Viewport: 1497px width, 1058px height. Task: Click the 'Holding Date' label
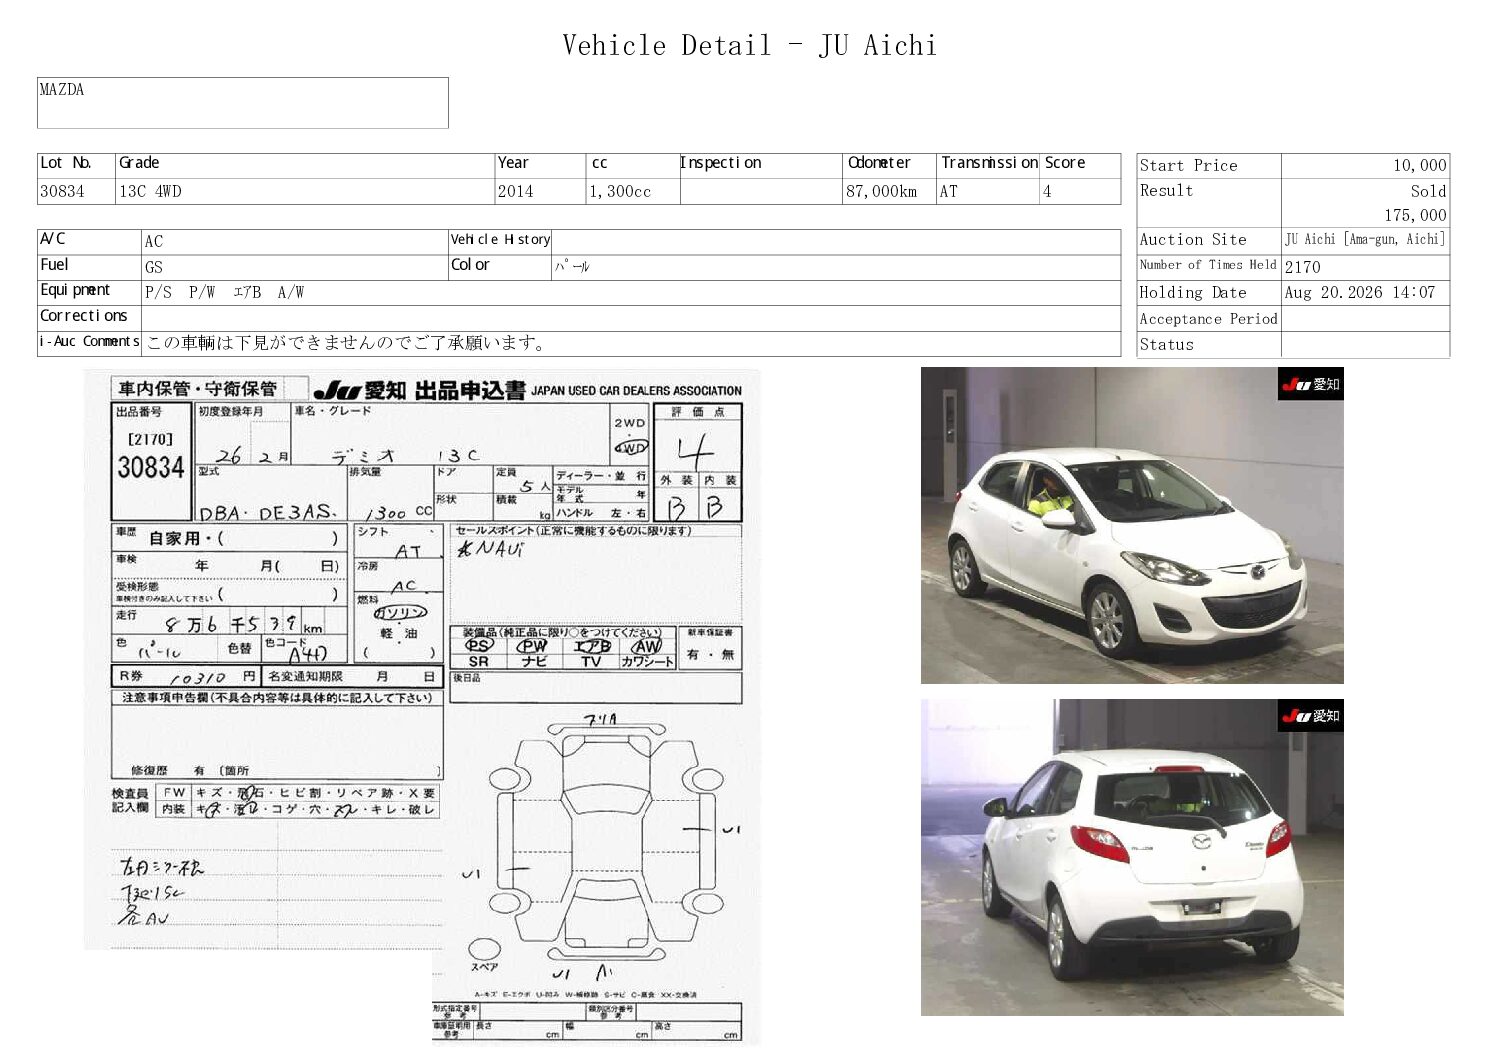(1193, 293)
